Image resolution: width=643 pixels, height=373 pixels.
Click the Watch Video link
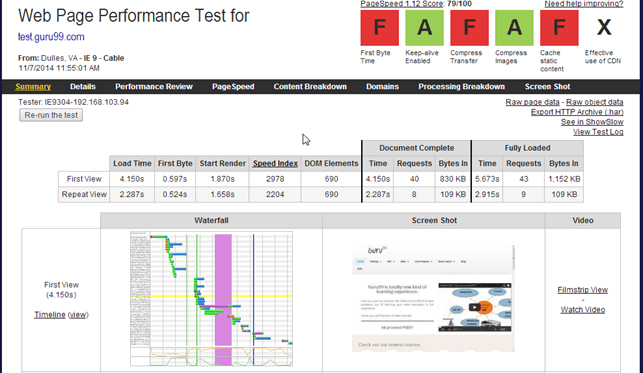583,310
